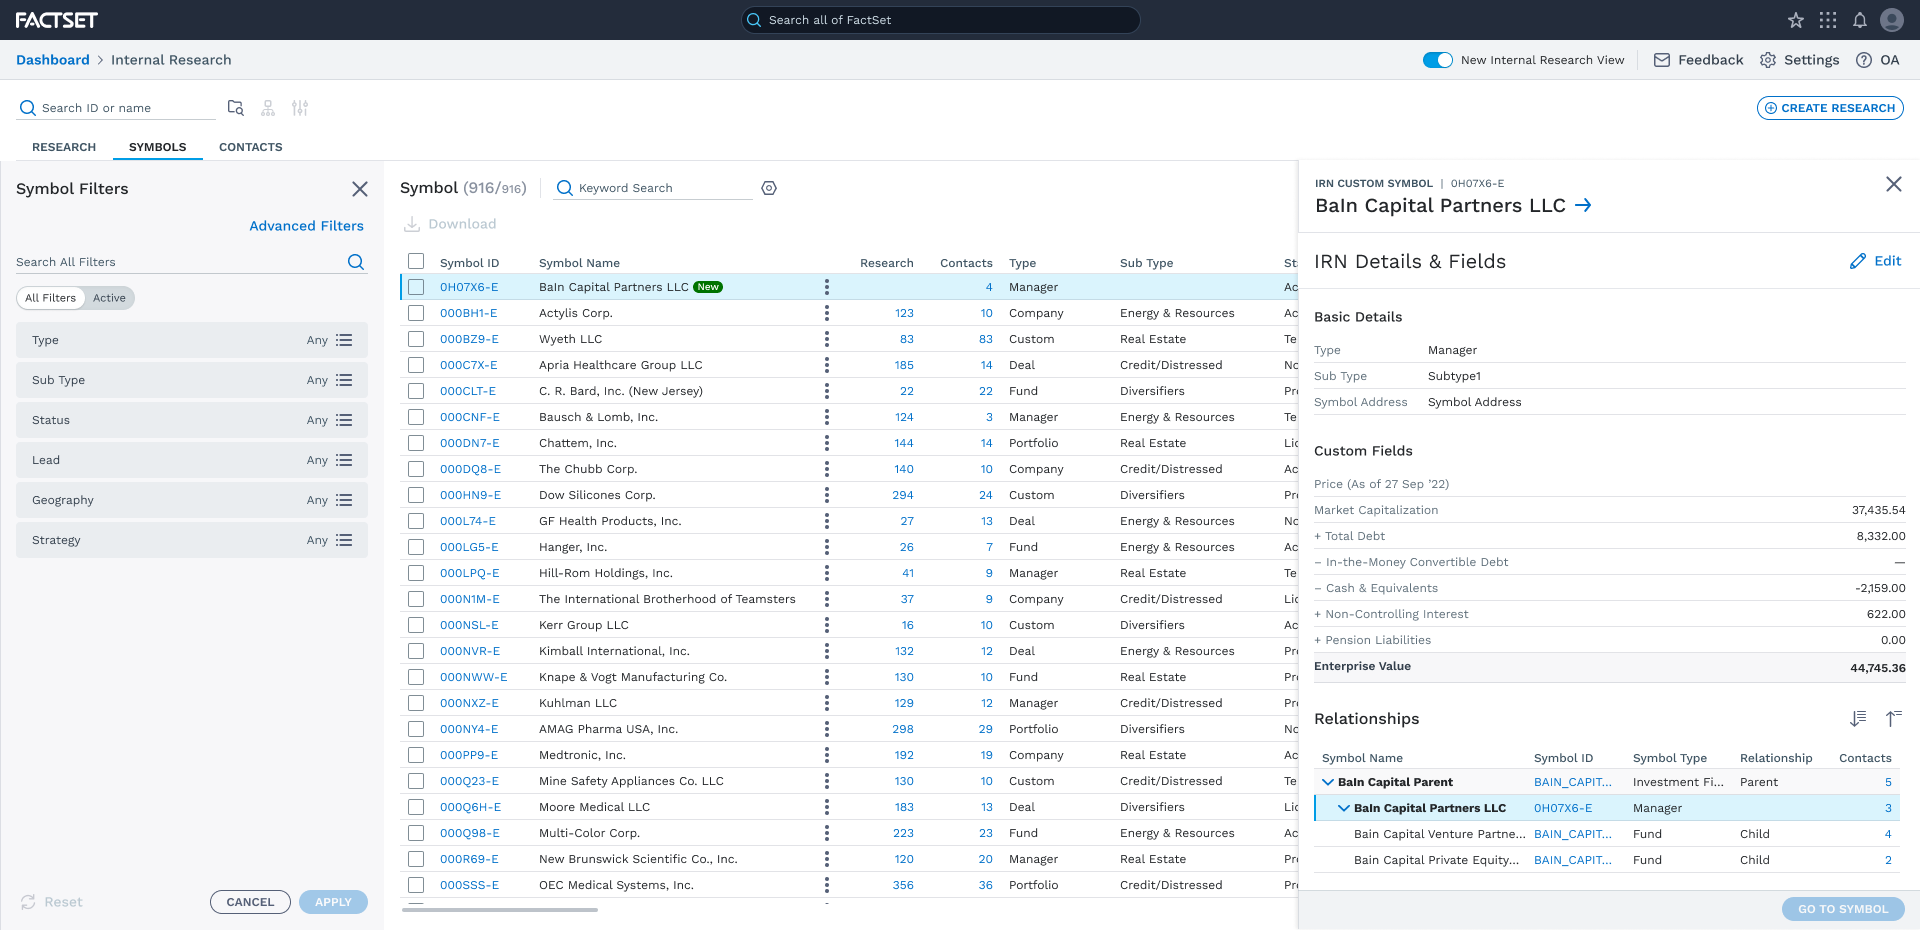Switch to the RESEARCH tab
This screenshot has width=1920, height=930.
(64, 147)
